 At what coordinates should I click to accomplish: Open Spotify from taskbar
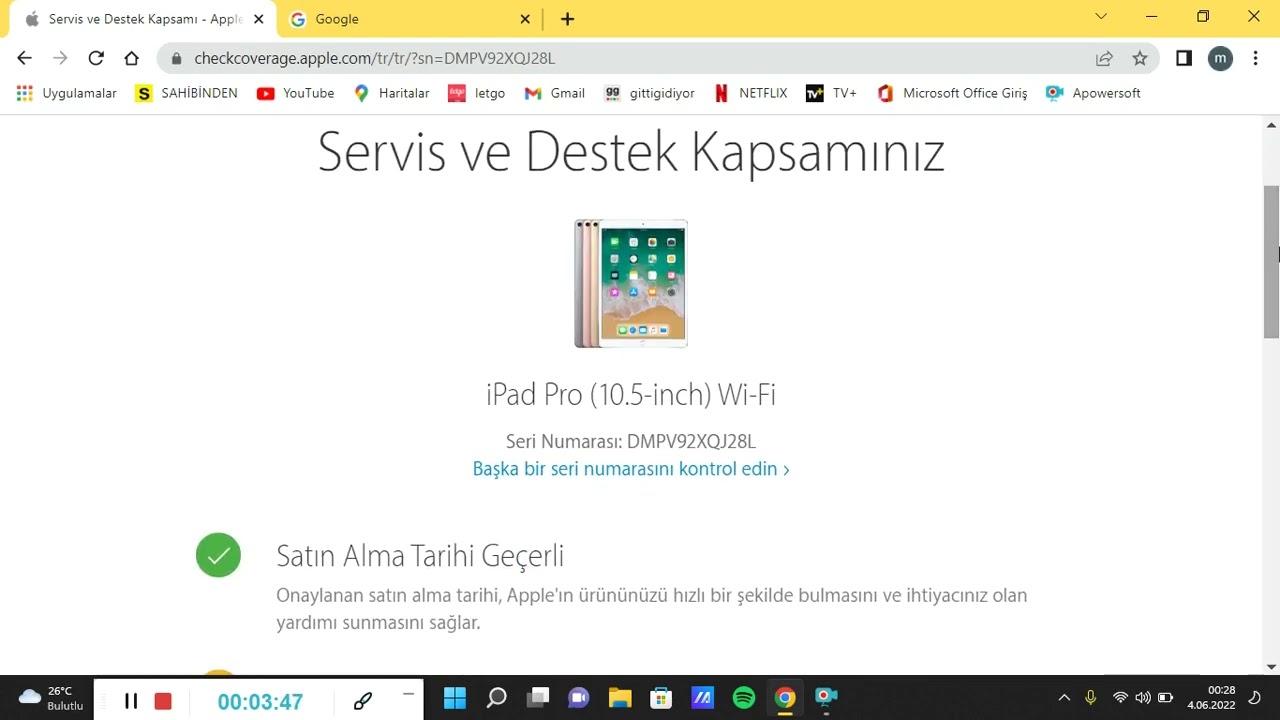click(743, 697)
